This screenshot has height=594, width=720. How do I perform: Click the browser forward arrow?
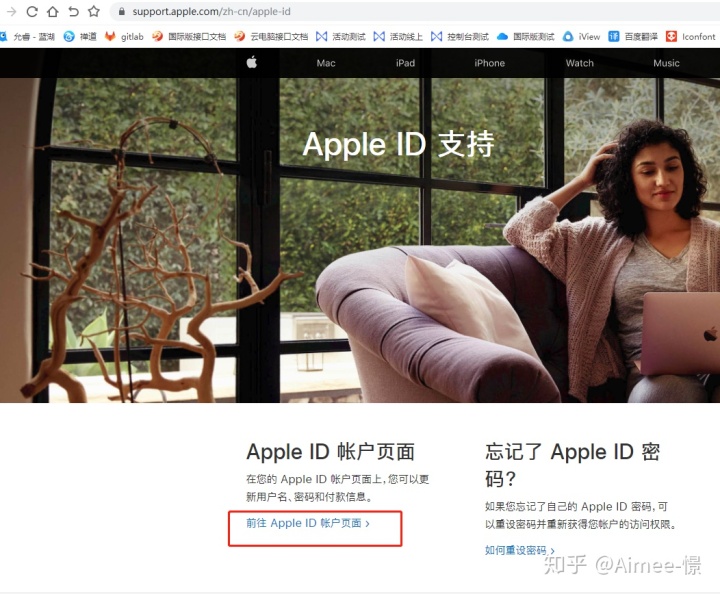11,11
